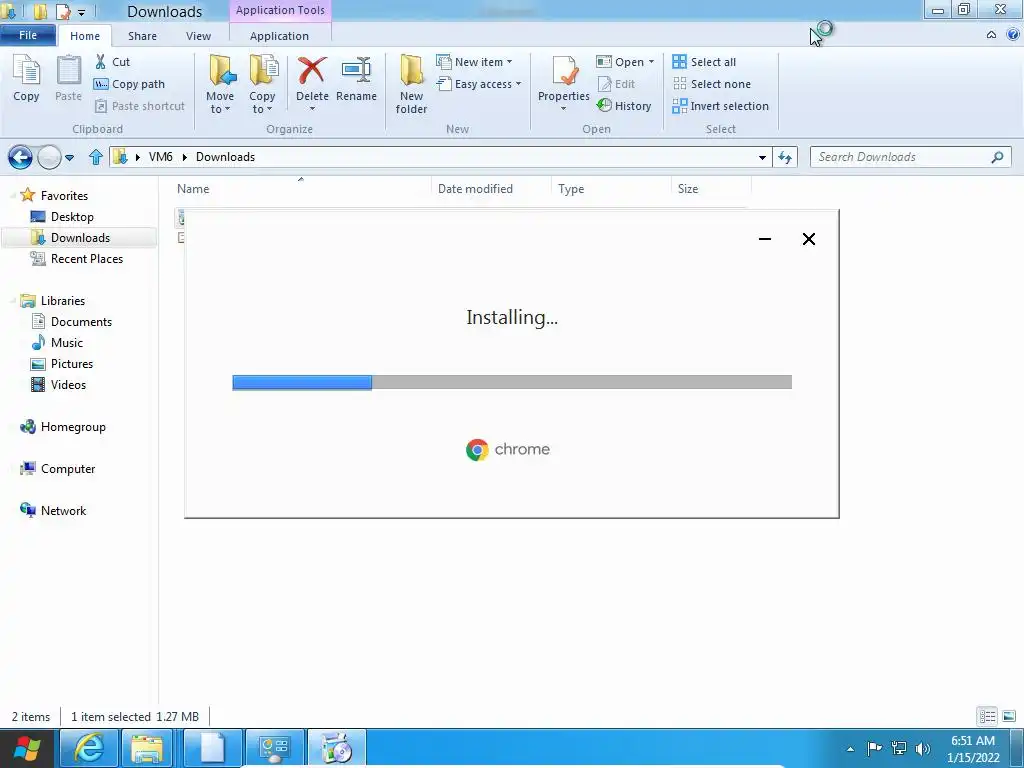The image size is (1024, 768).
Task: Open the New item dropdown
Action: coord(474,62)
